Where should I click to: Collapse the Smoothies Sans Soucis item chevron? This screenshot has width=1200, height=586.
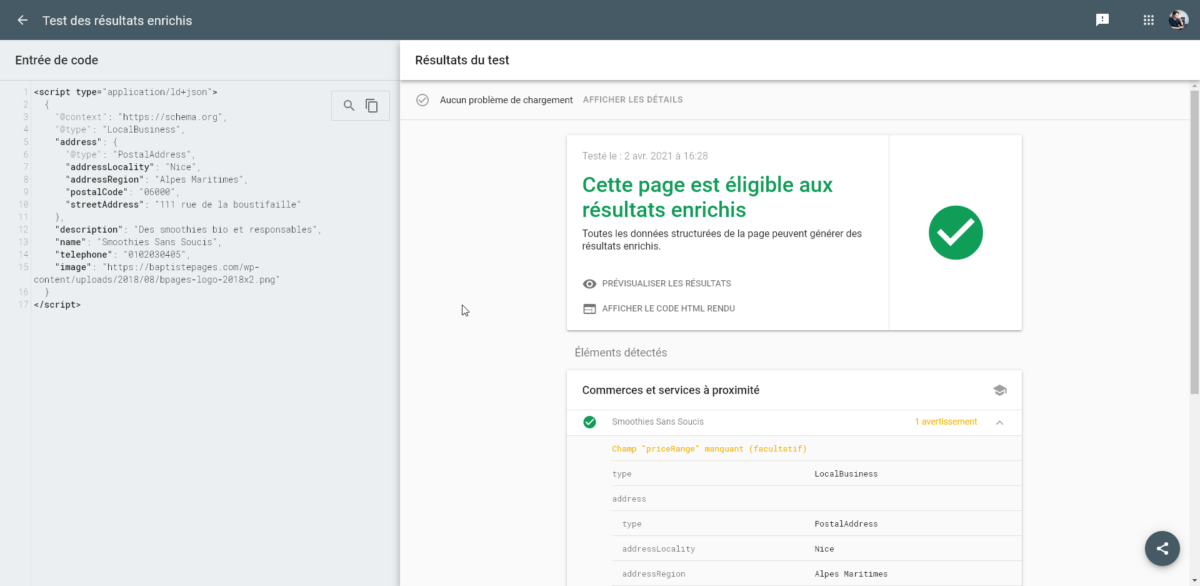[x=999, y=422]
